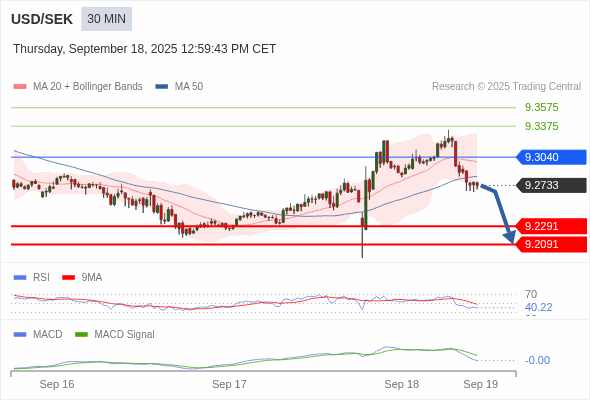Click the MA 50 legend label
This screenshot has width=590, height=400.
[189, 87]
